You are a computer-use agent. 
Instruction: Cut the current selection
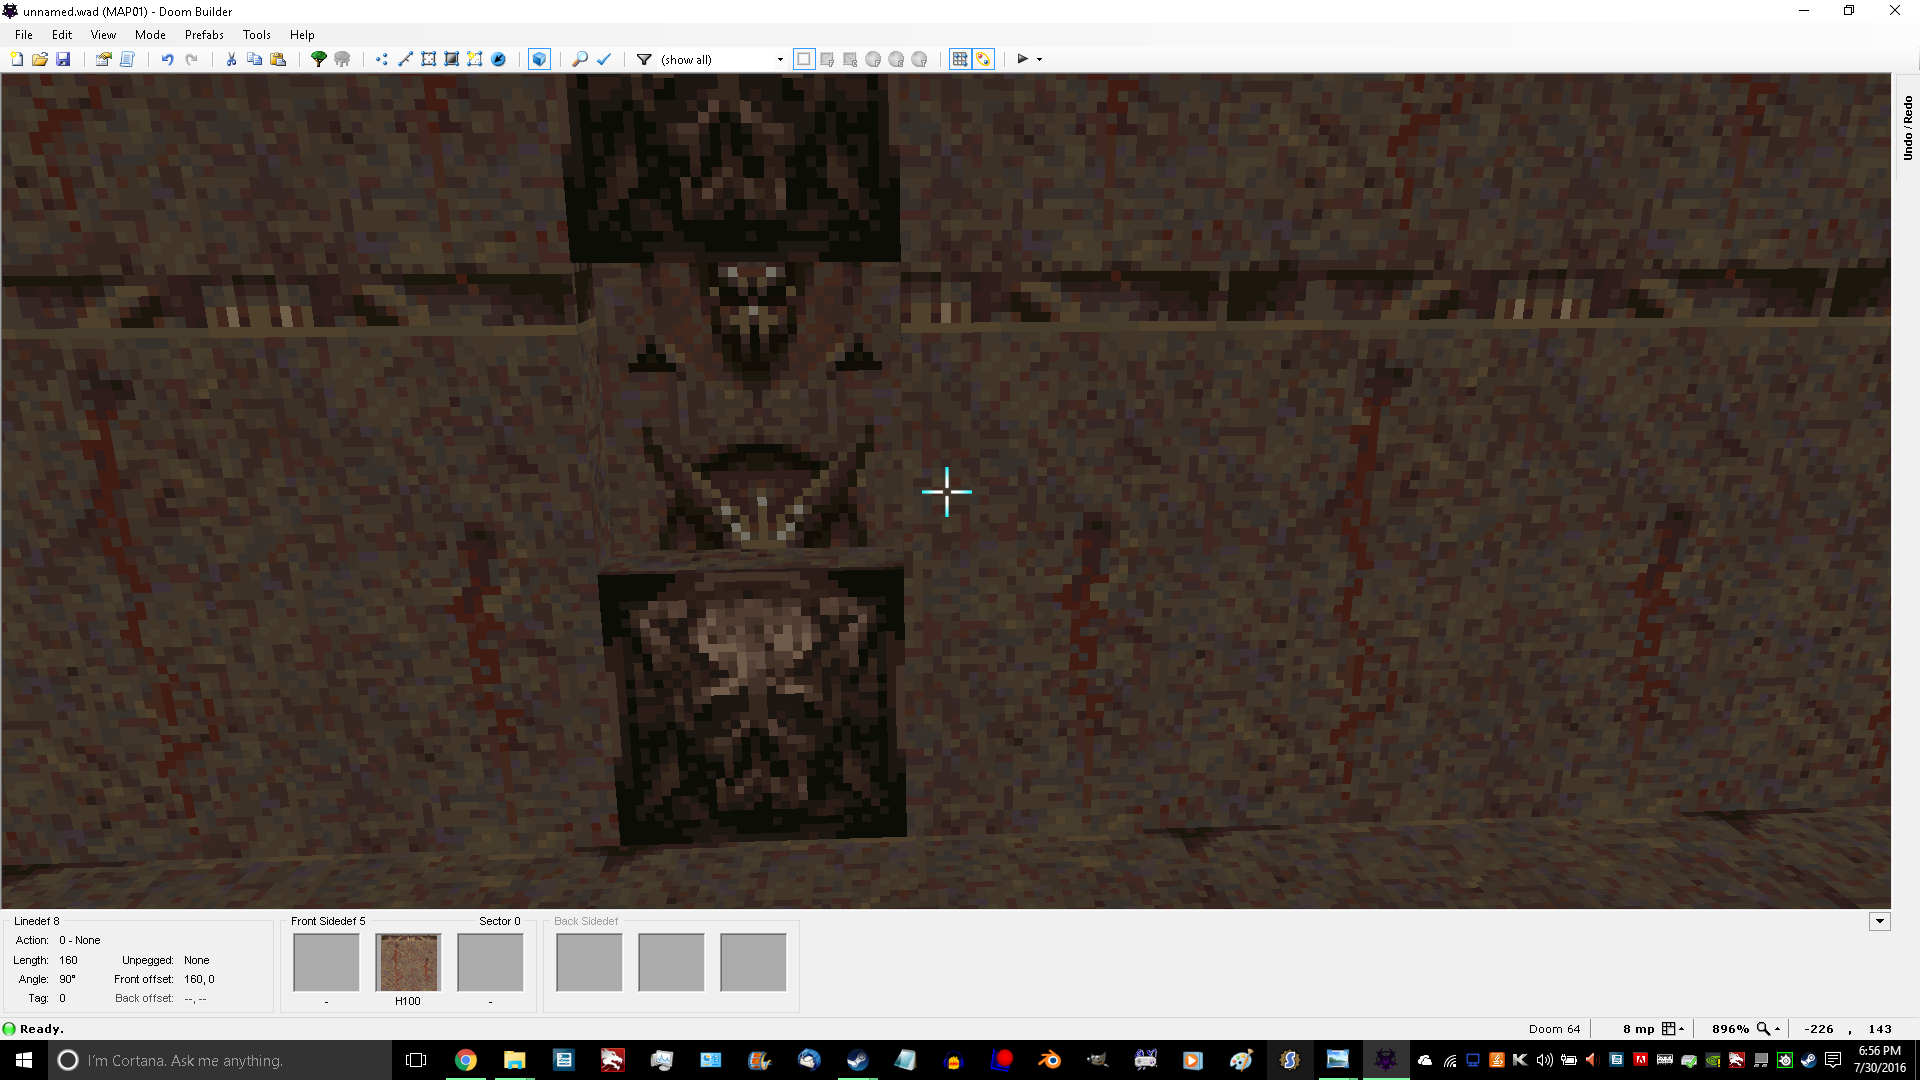point(231,59)
